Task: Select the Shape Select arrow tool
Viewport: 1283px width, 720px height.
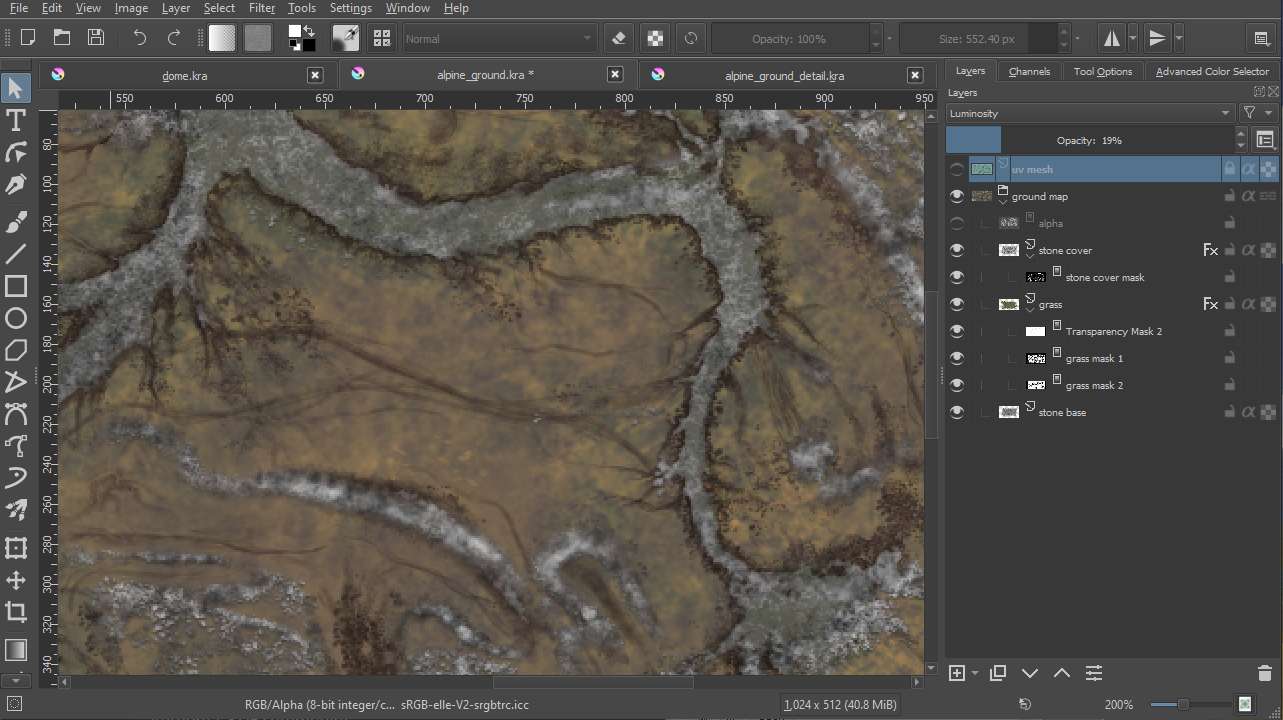Action: (x=16, y=88)
